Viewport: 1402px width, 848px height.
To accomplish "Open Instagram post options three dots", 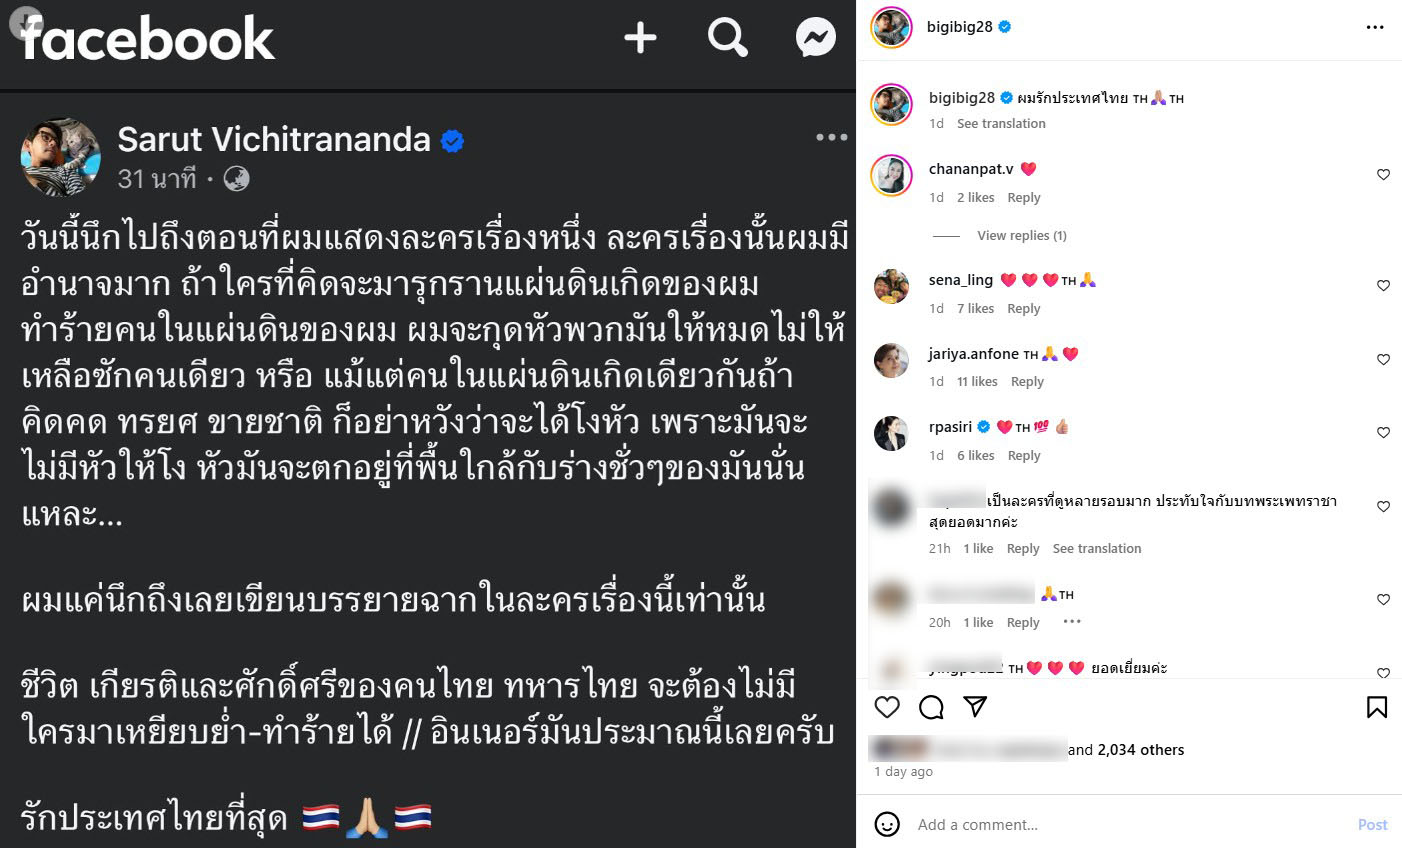I will [x=1375, y=27].
